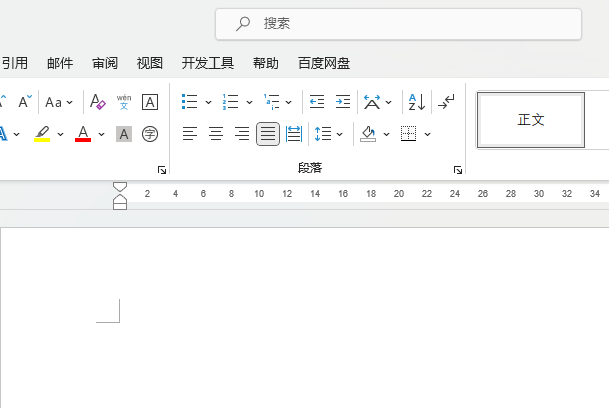
Task: Center align text
Action: [216, 134]
